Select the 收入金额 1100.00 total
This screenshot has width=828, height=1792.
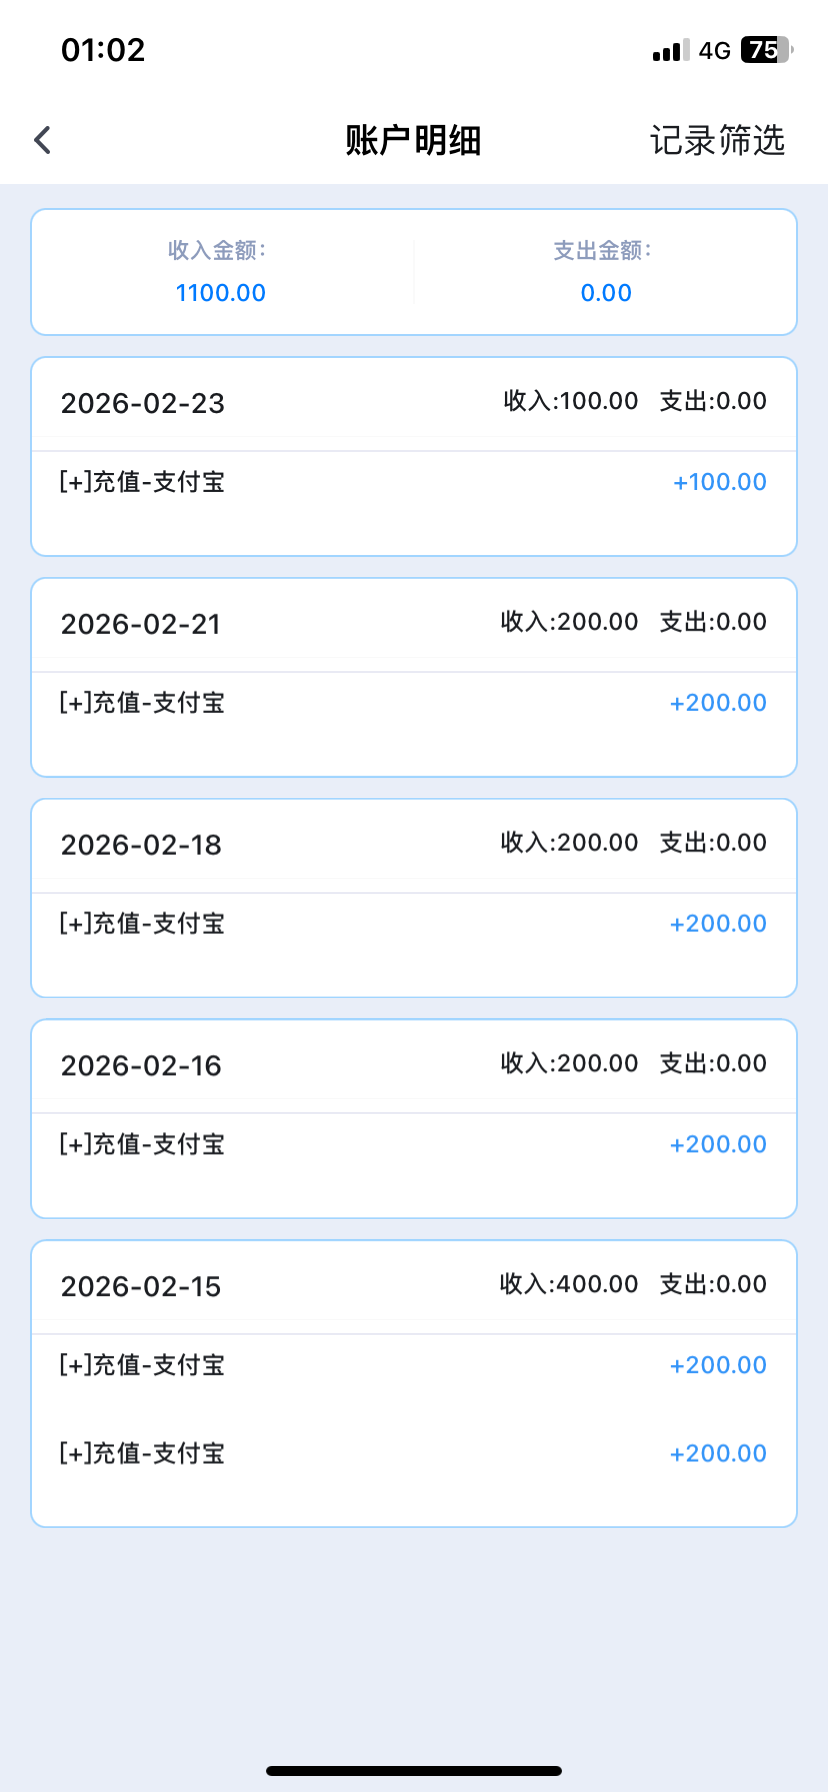click(x=221, y=292)
